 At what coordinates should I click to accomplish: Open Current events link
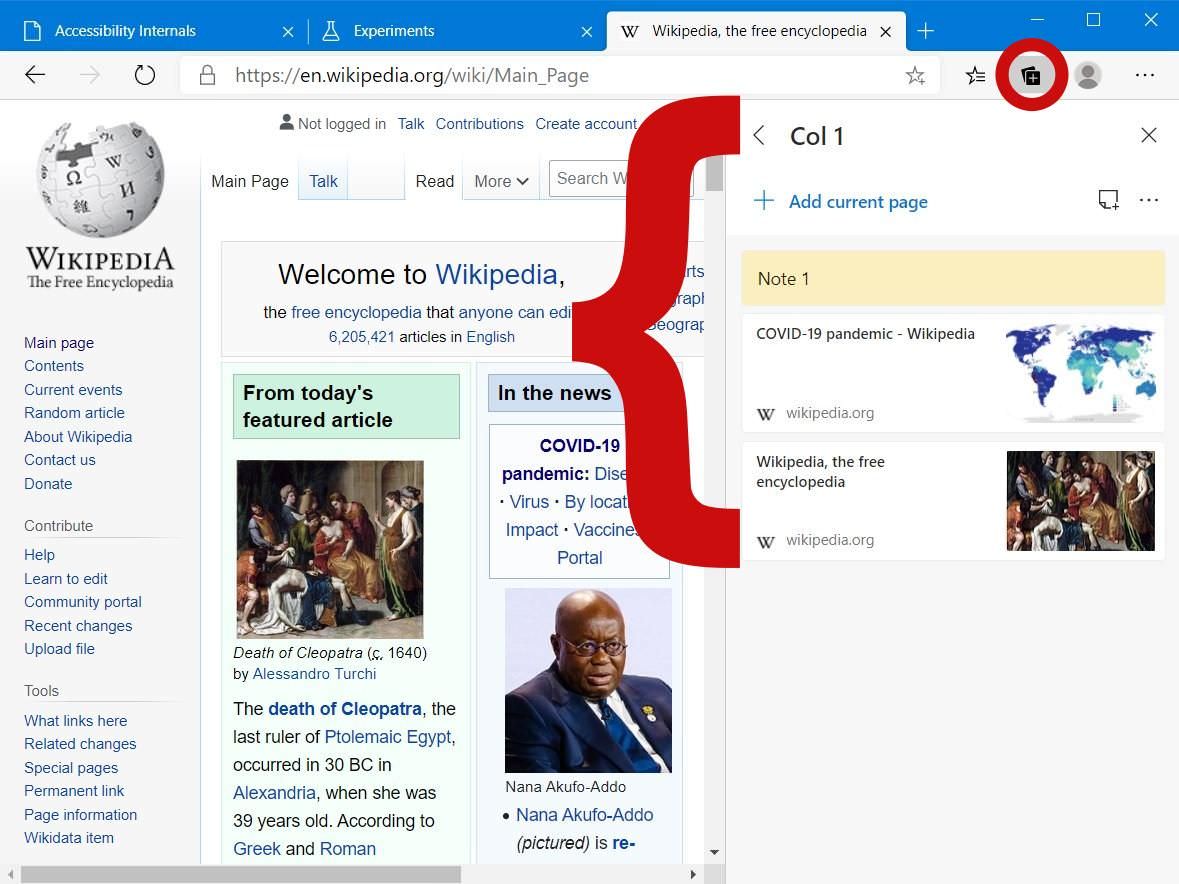(x=73, y=390)
